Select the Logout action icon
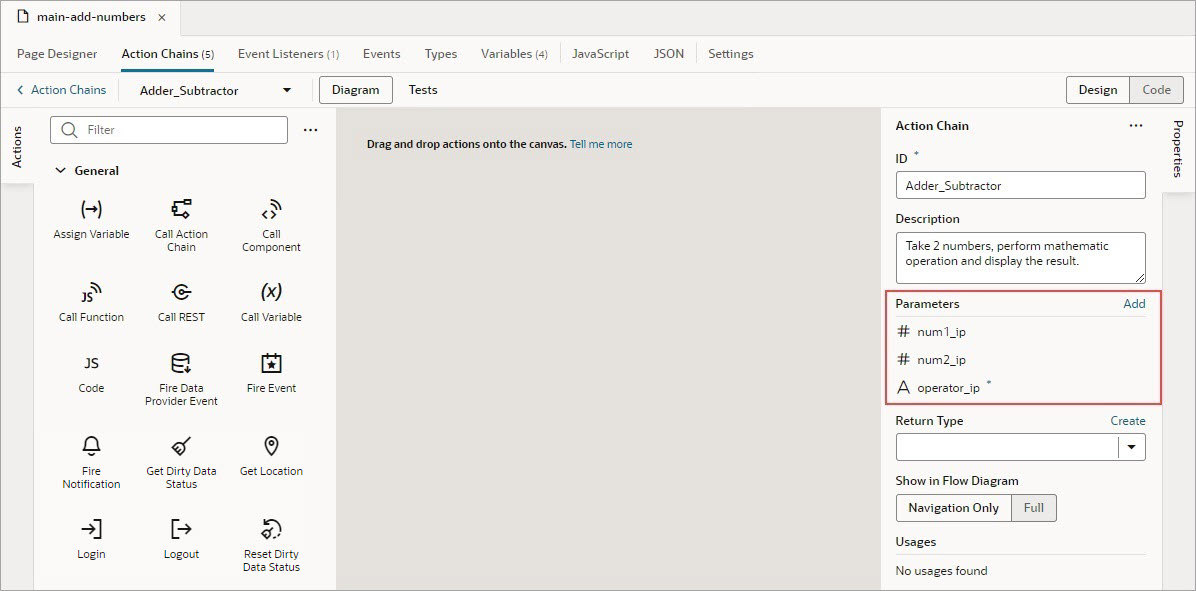 pos(181,529)
